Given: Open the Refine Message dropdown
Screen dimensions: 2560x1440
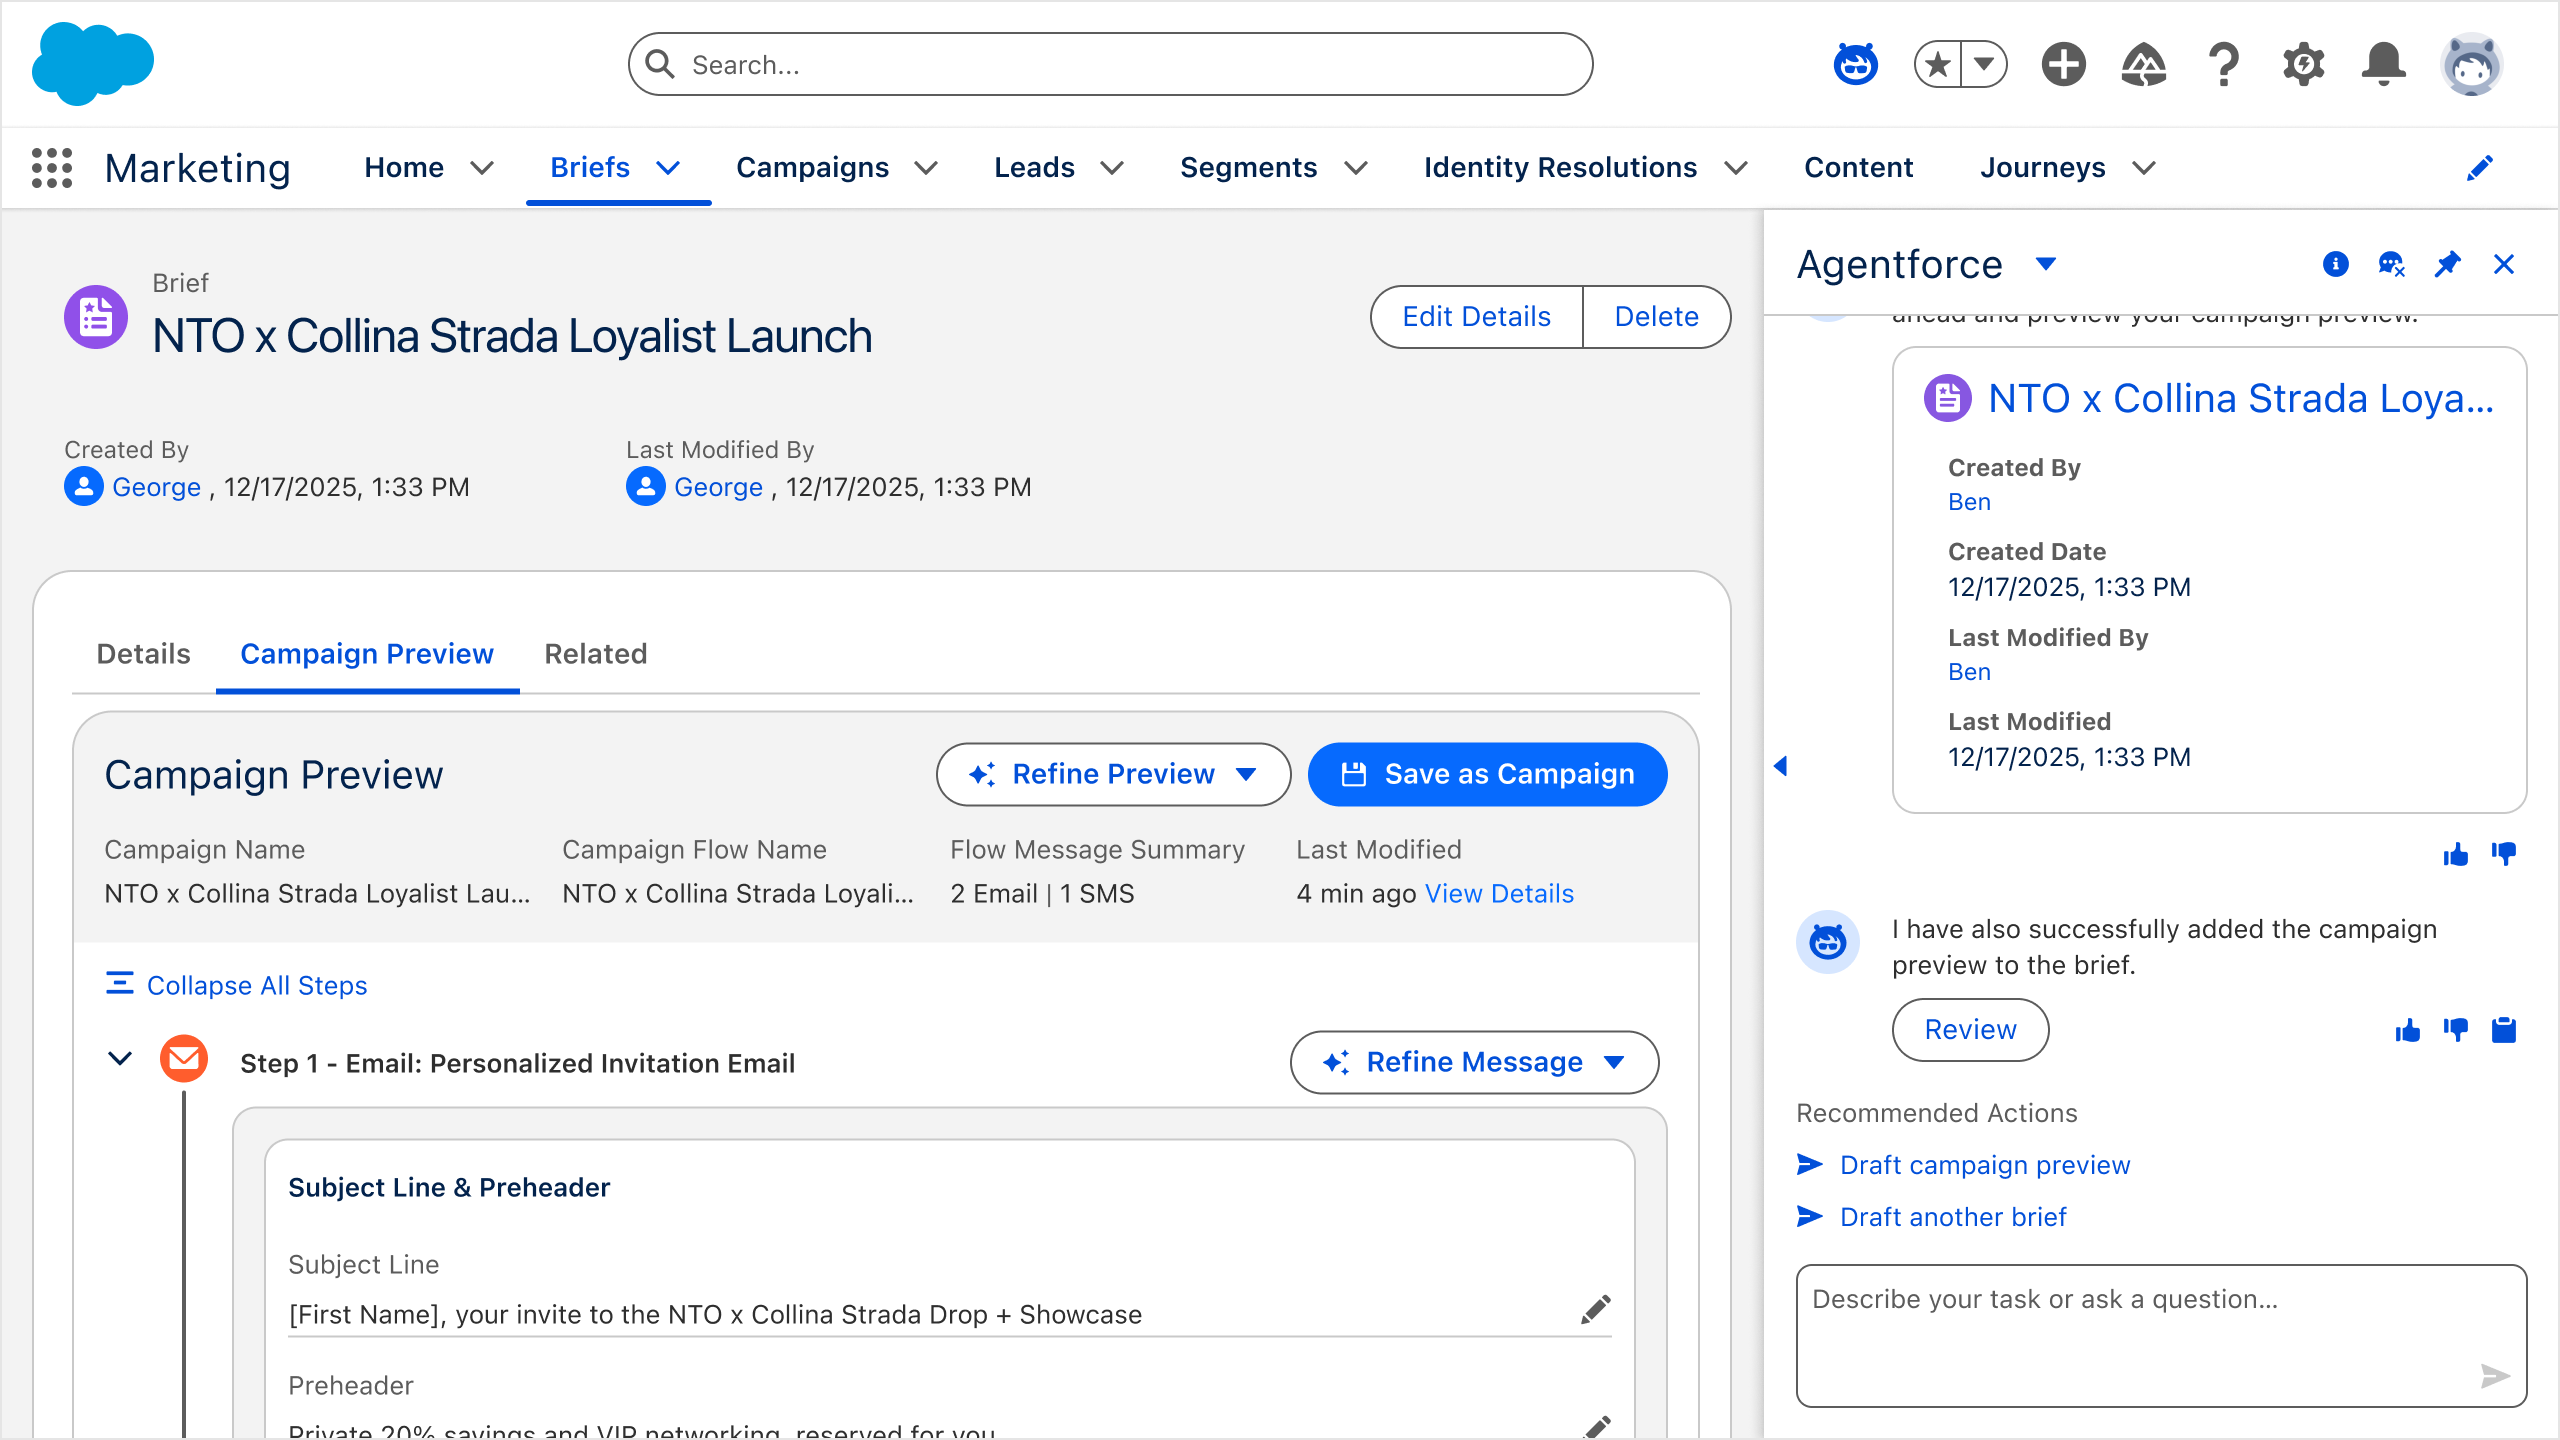Looking at the screenshot, I should 1474,1062.
